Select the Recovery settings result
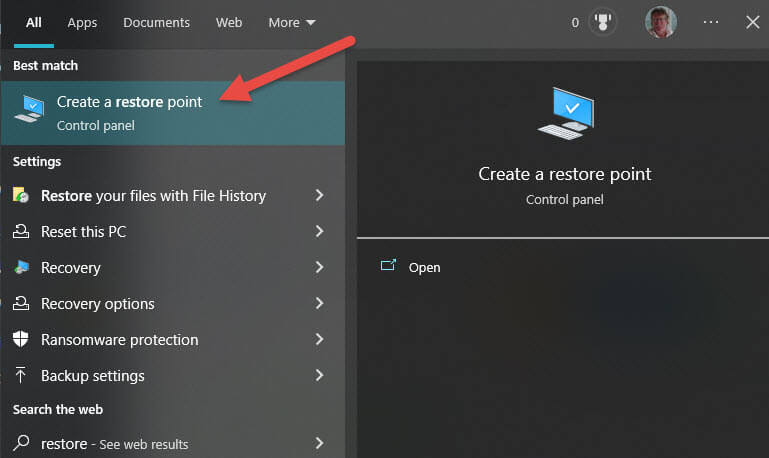The image size is (769, 458). 173,267
